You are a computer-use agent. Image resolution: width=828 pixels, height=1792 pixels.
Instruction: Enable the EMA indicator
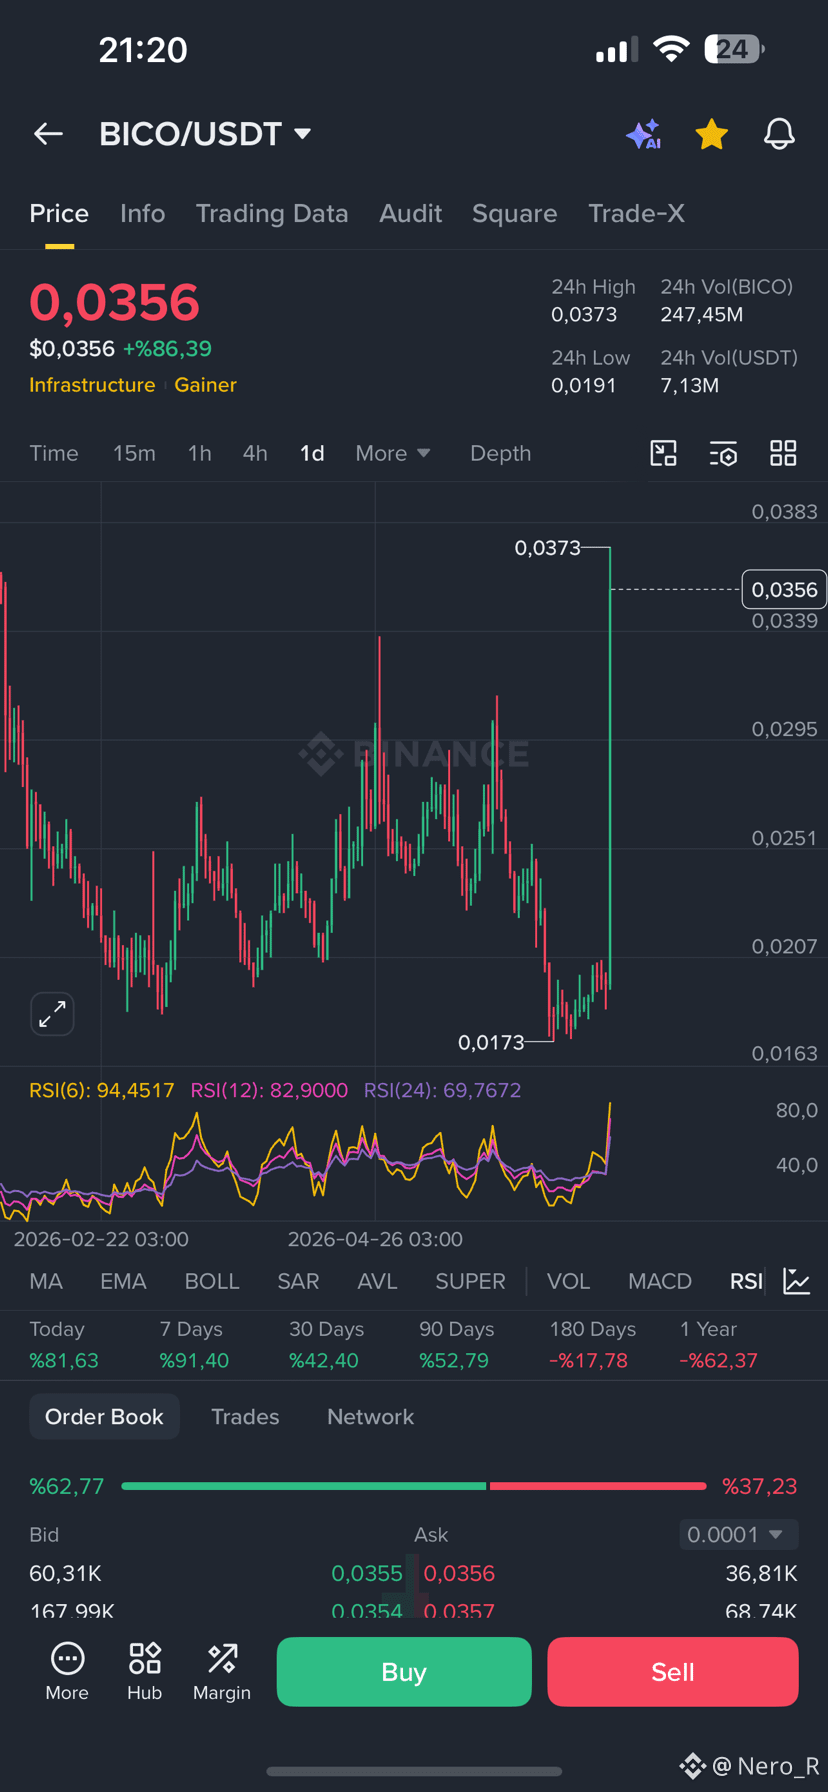pyautogui.click(x=123, y=1281)
